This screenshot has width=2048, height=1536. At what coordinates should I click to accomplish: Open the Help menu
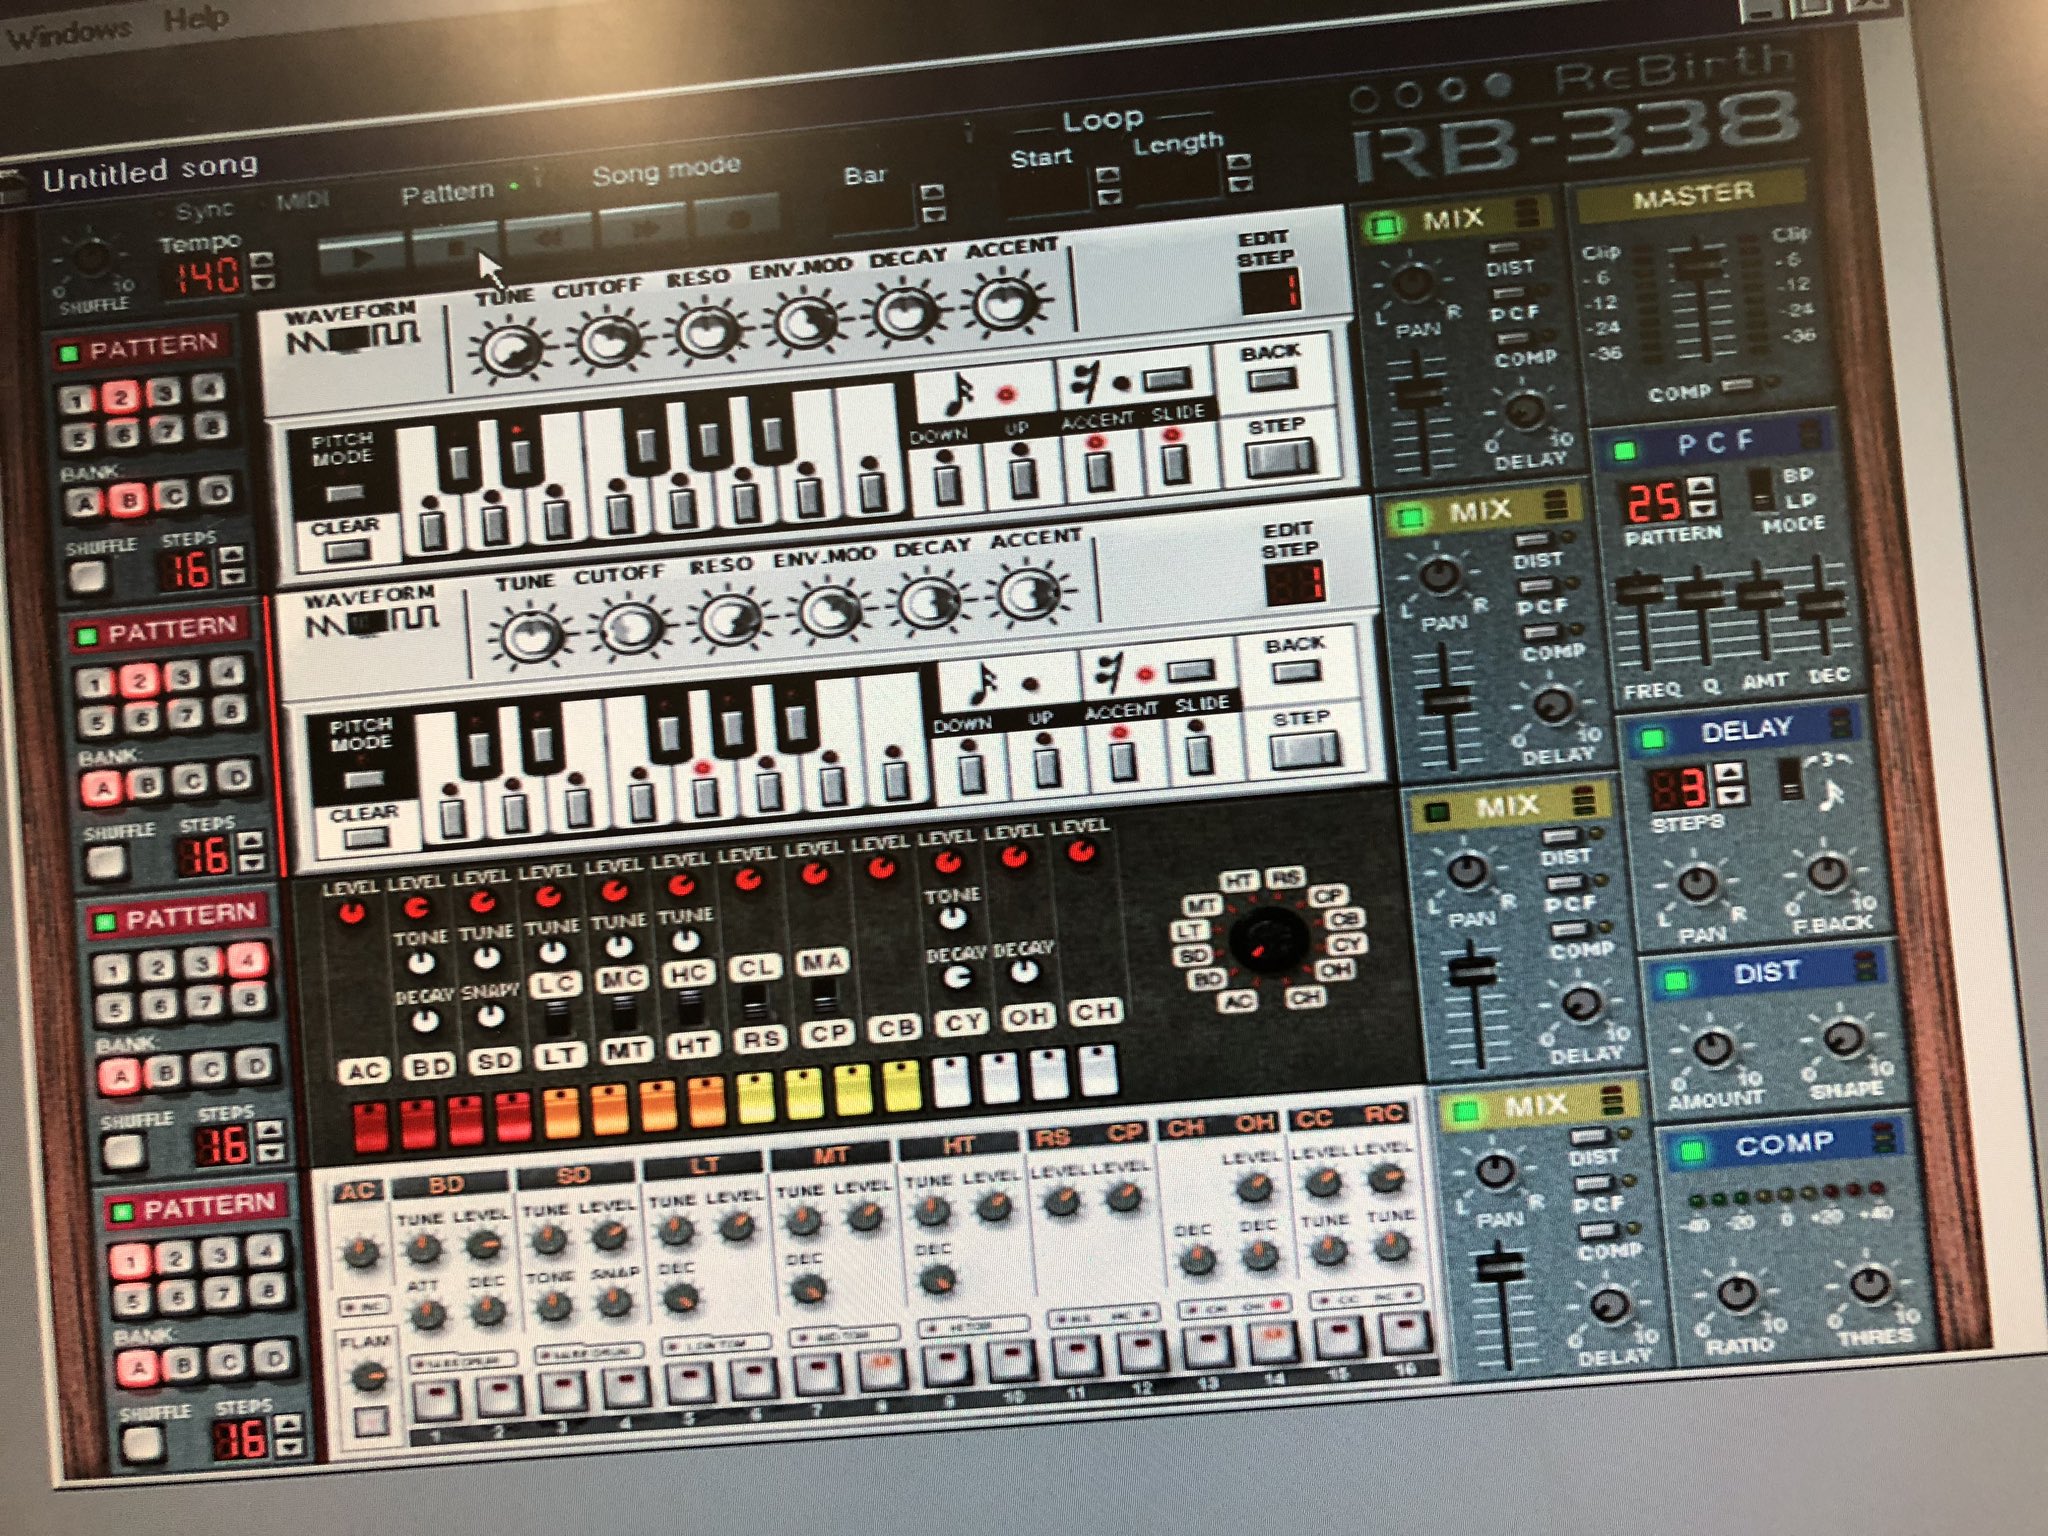(x=195, y=19)
